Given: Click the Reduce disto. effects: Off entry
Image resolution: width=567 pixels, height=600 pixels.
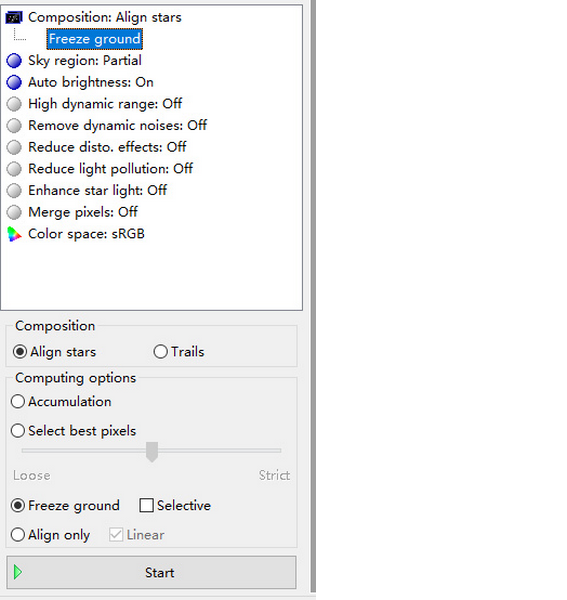Looking at the screenshot, I should pyautogui.click(x=107, y=147).
